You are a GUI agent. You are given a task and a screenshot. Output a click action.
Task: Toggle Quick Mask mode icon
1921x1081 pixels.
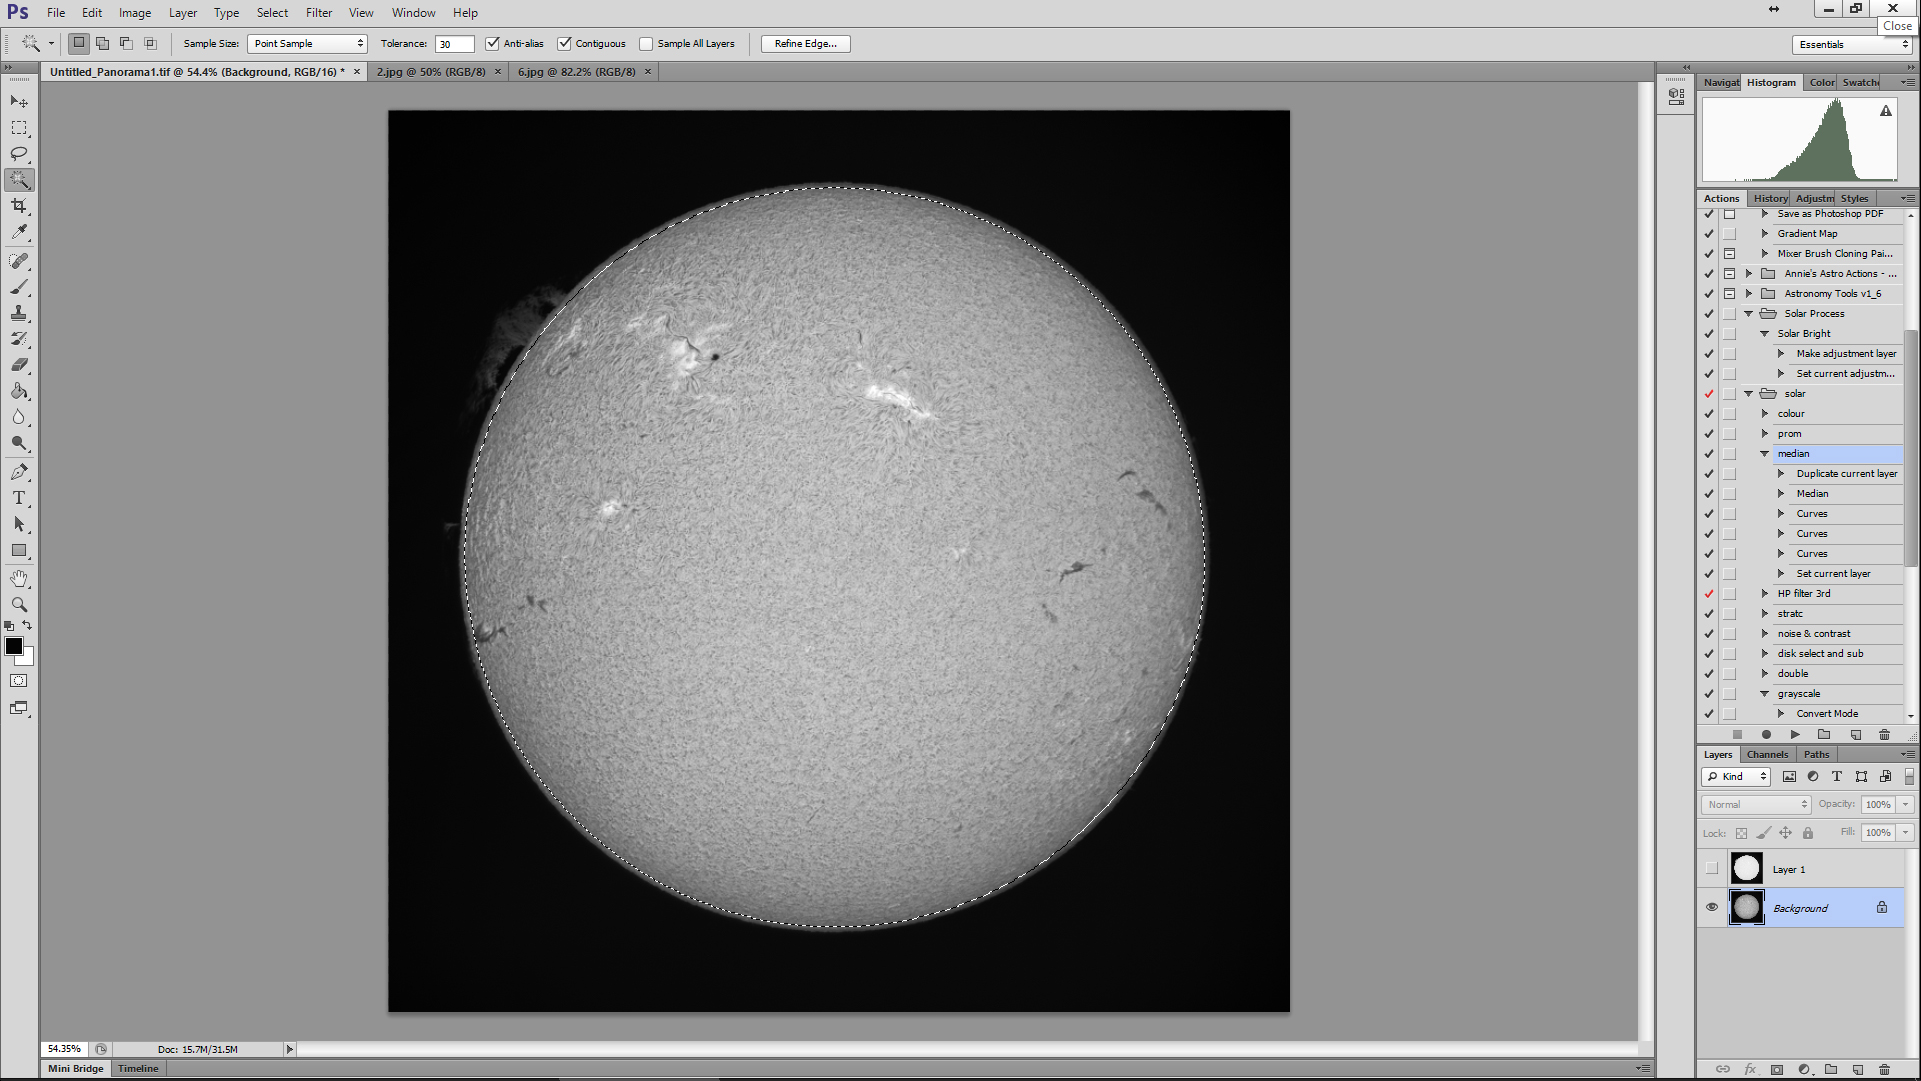coord(19,681)
